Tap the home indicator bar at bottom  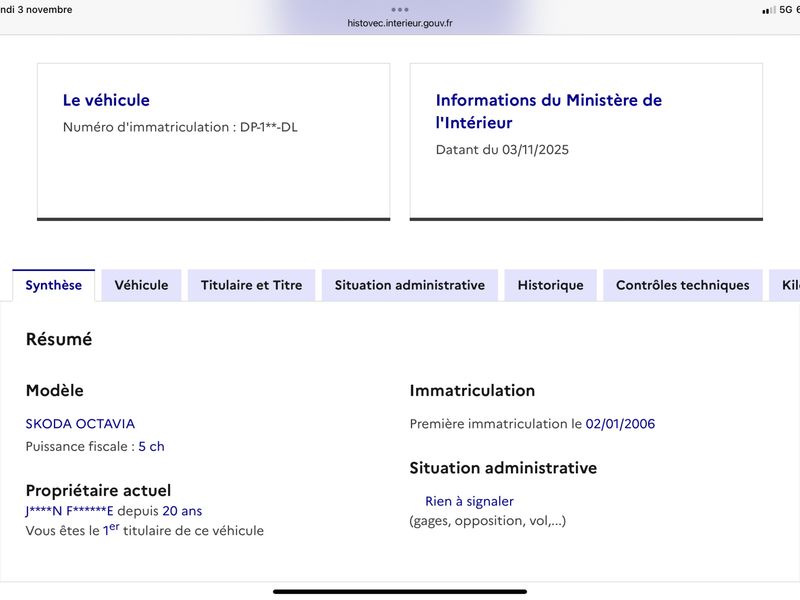coord(399,592)
